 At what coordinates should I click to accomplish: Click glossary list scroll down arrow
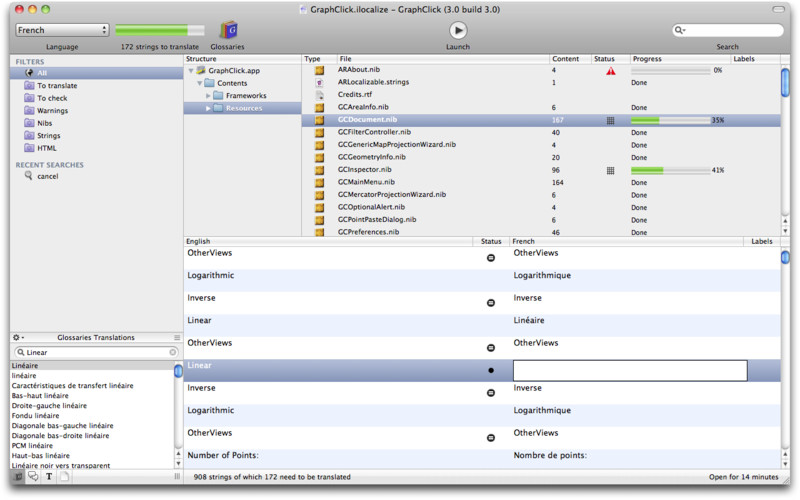[x=178, y=464]
